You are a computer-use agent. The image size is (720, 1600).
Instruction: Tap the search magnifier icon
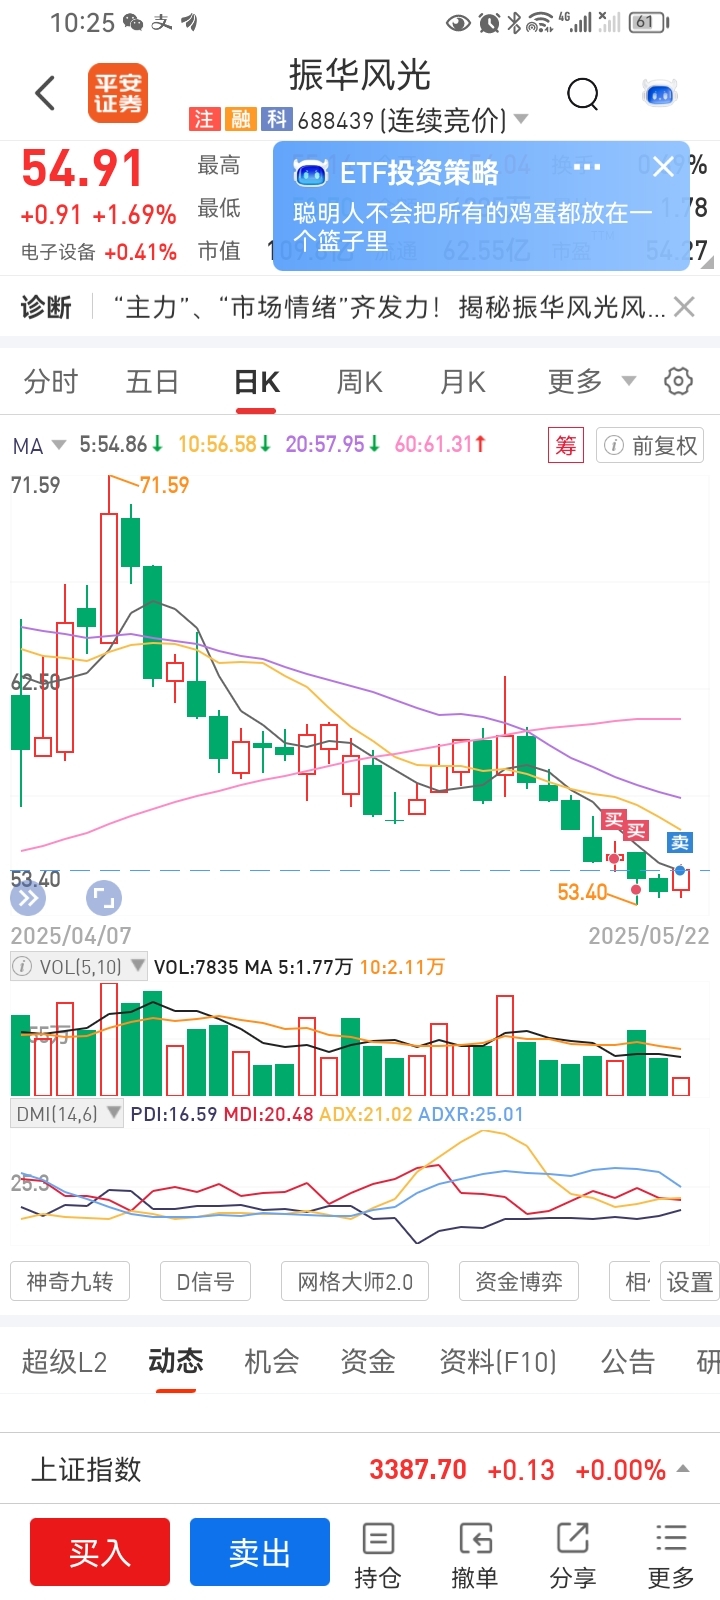[x=582, y=94]
